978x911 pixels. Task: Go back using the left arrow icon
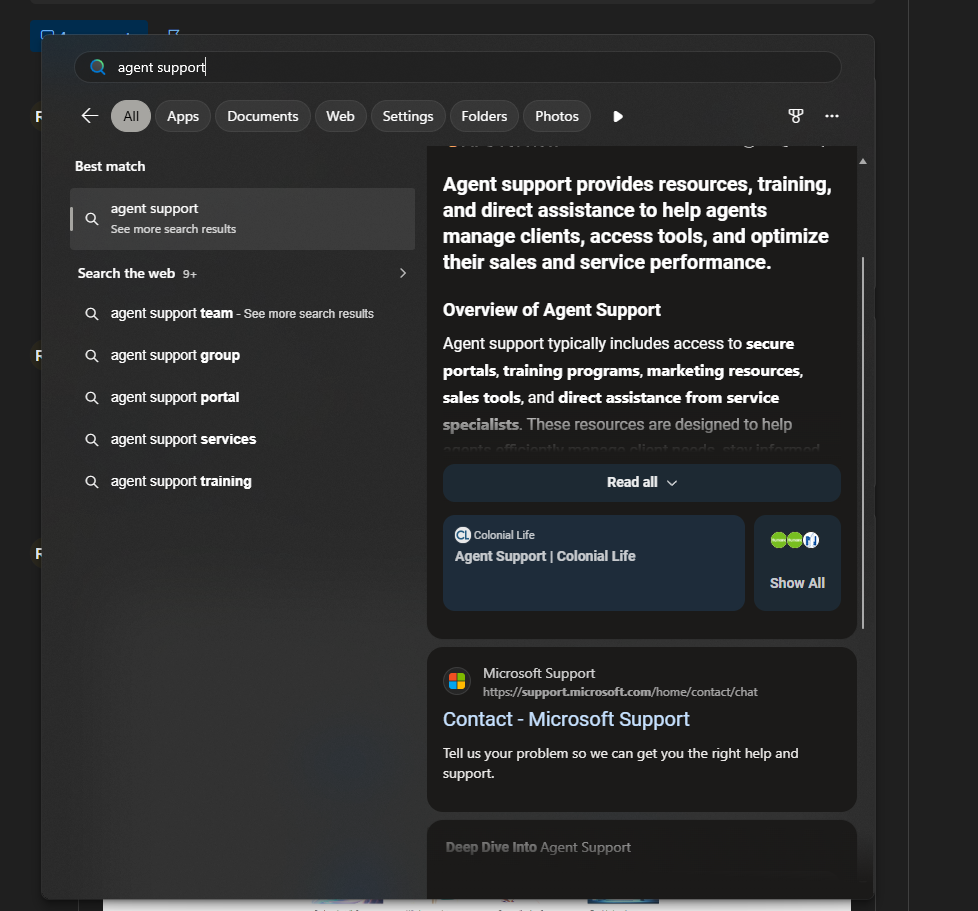coord(90,116)
